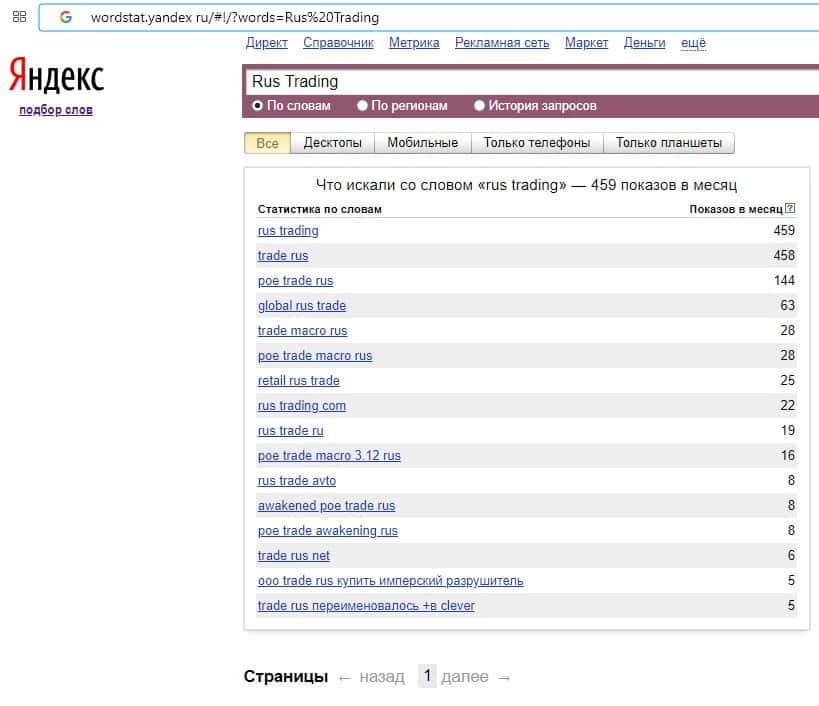Open the global rus trade keyword
819x706 pixels.
[x=301, y=306]
